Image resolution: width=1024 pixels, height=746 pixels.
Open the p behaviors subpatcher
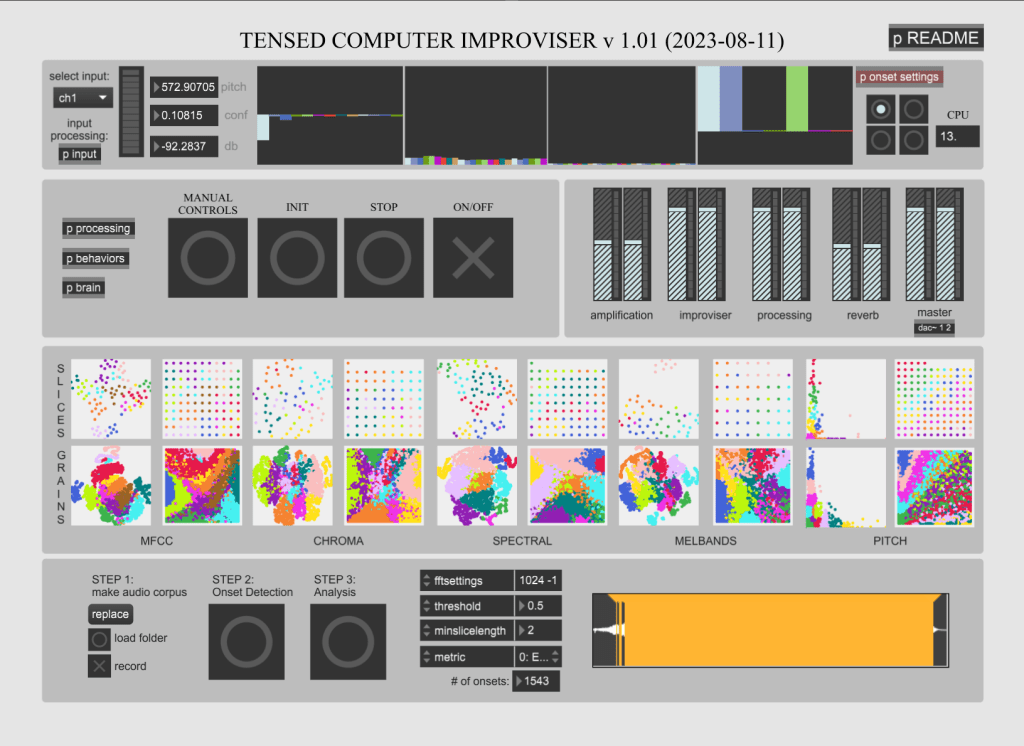point(95,259)
